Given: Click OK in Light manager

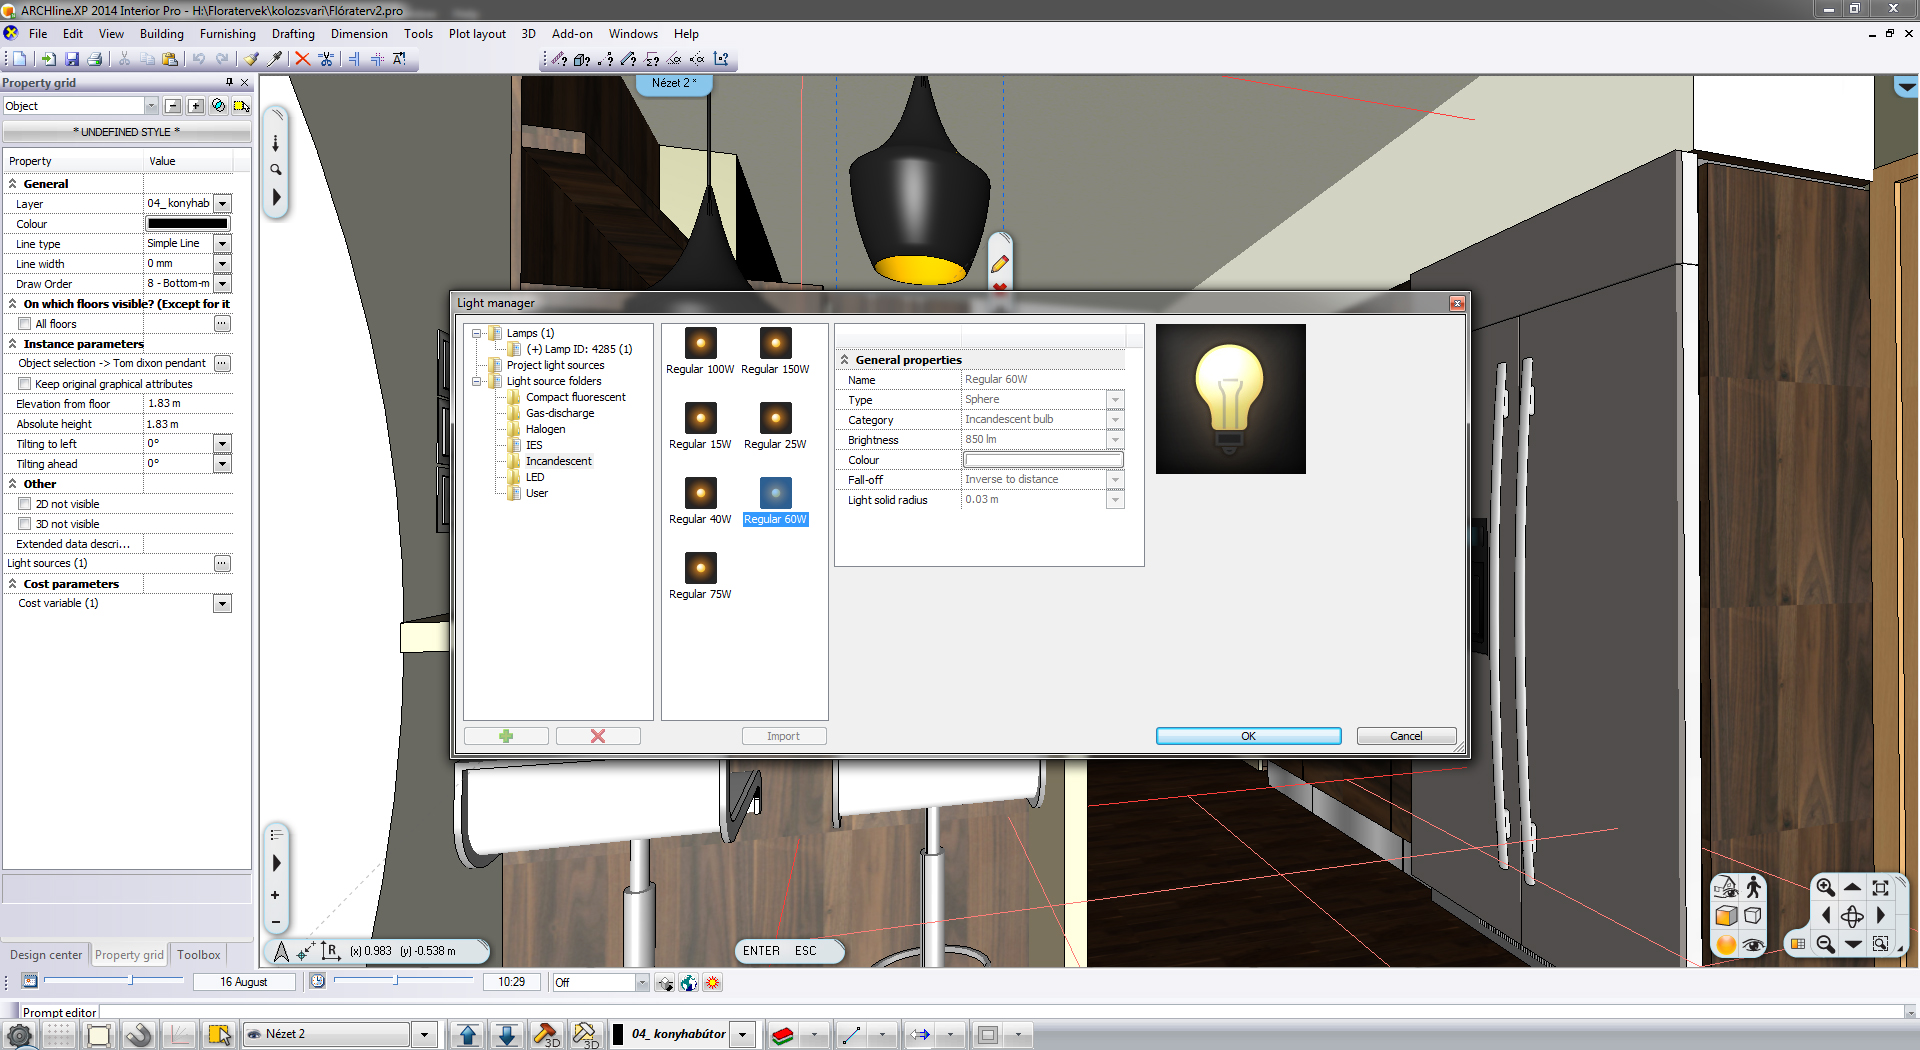Looking at the screenshot, I should pyautogui.click(x=1248, y=736).
